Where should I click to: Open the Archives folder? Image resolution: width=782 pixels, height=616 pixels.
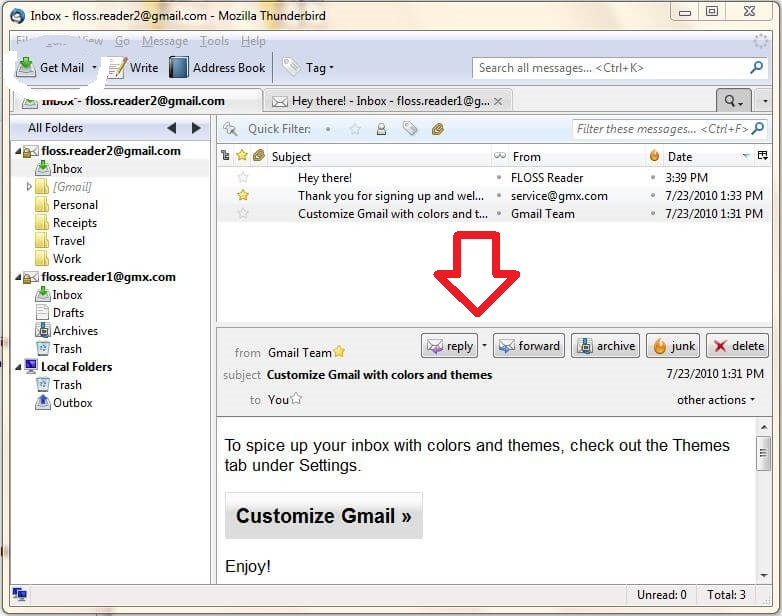66,331
